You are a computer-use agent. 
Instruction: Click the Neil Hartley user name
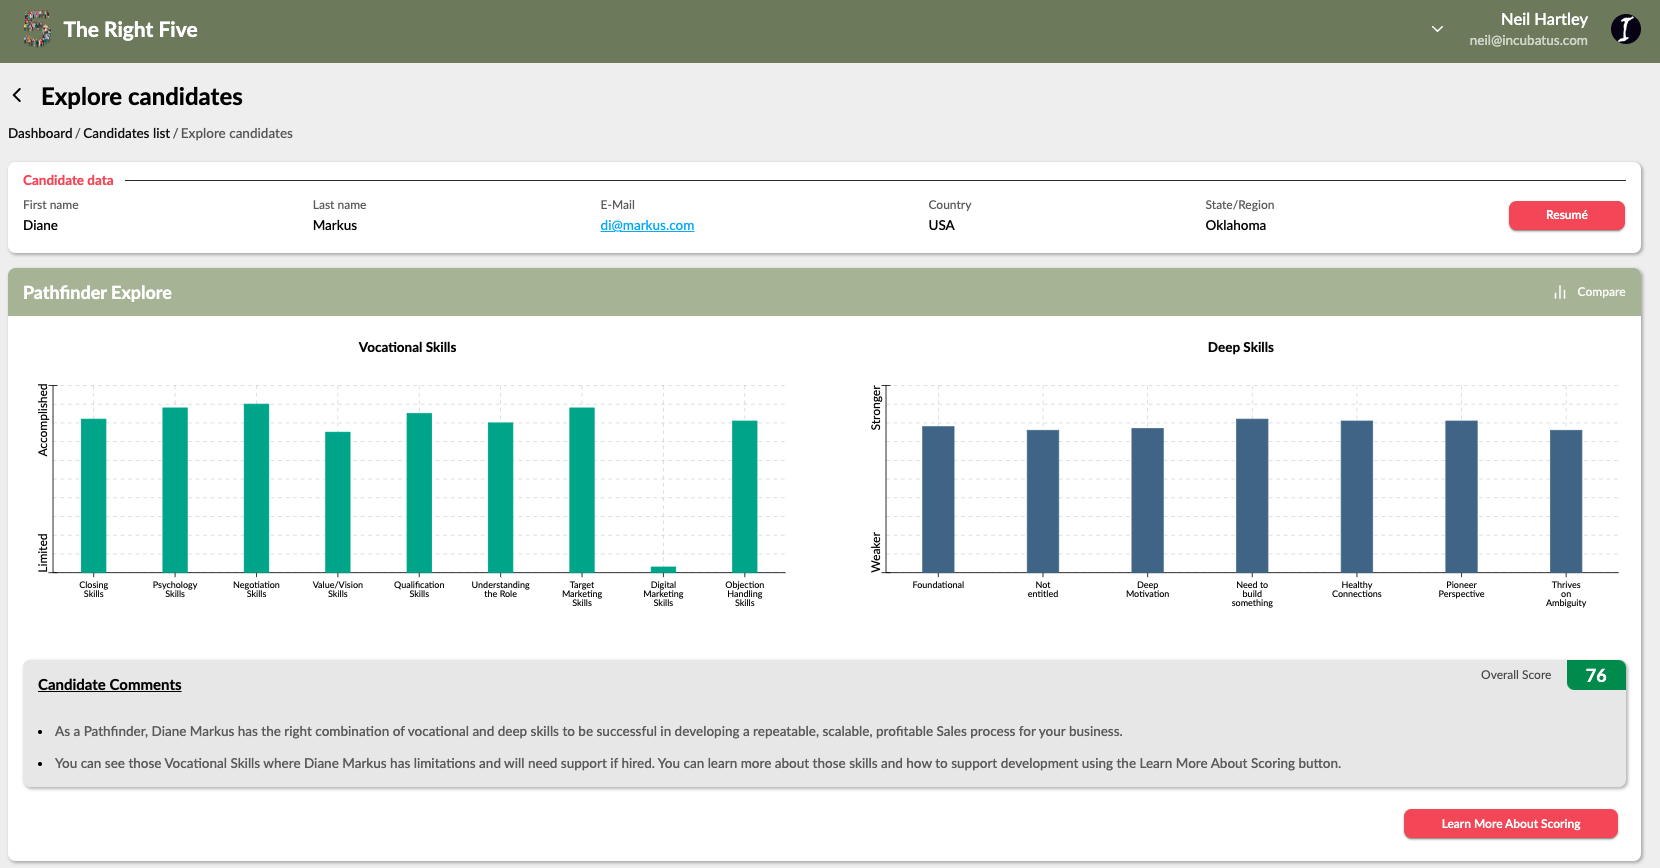[x=1544, y=19]
